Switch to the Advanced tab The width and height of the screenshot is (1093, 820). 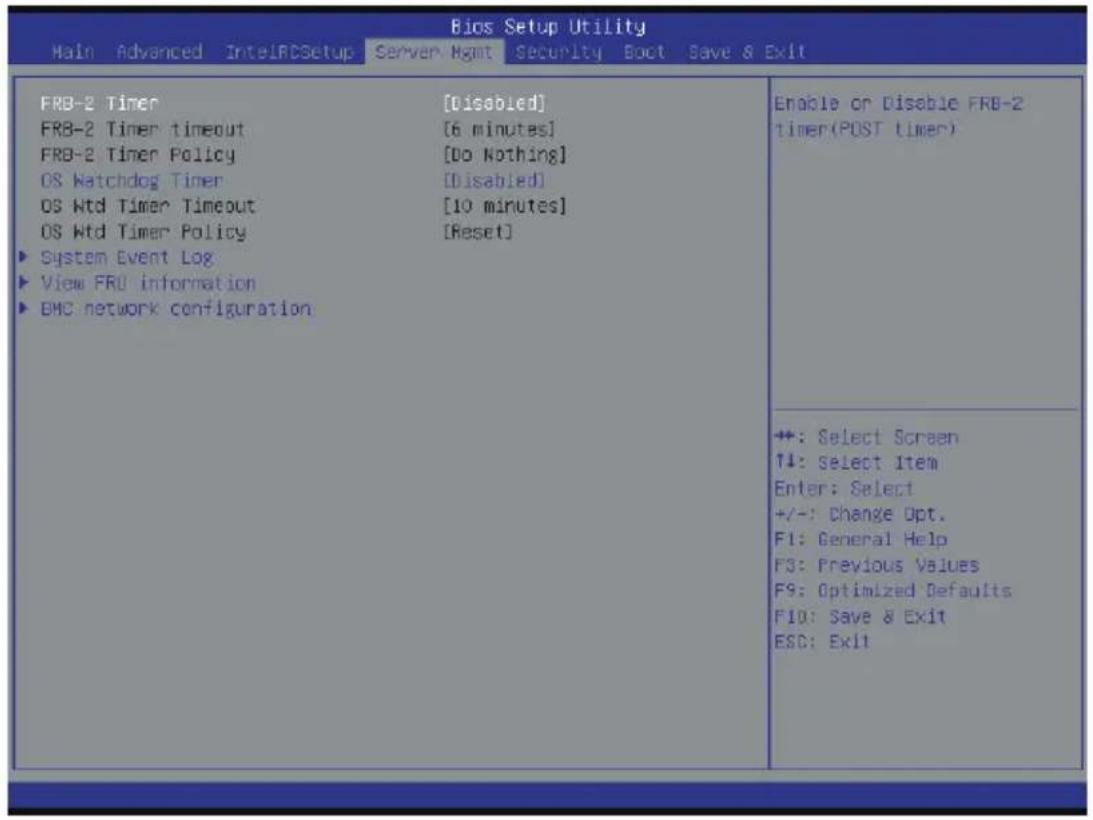[x=160, y=52]
